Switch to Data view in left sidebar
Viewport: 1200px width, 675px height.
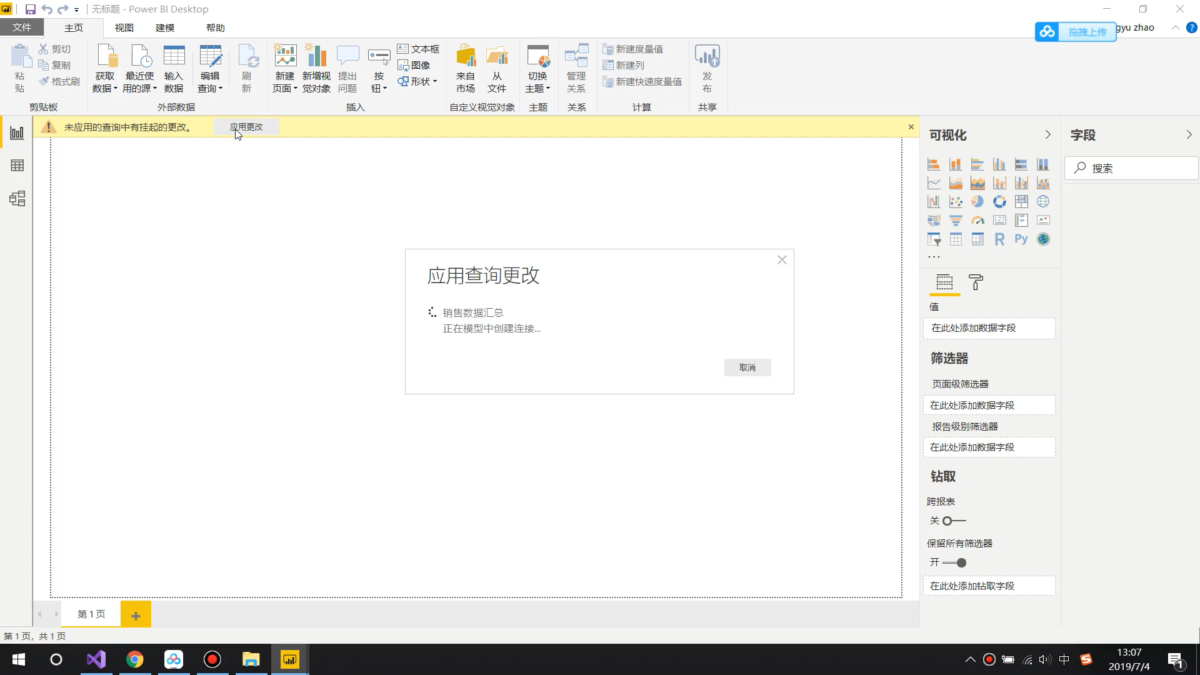[x=17, y=166]
